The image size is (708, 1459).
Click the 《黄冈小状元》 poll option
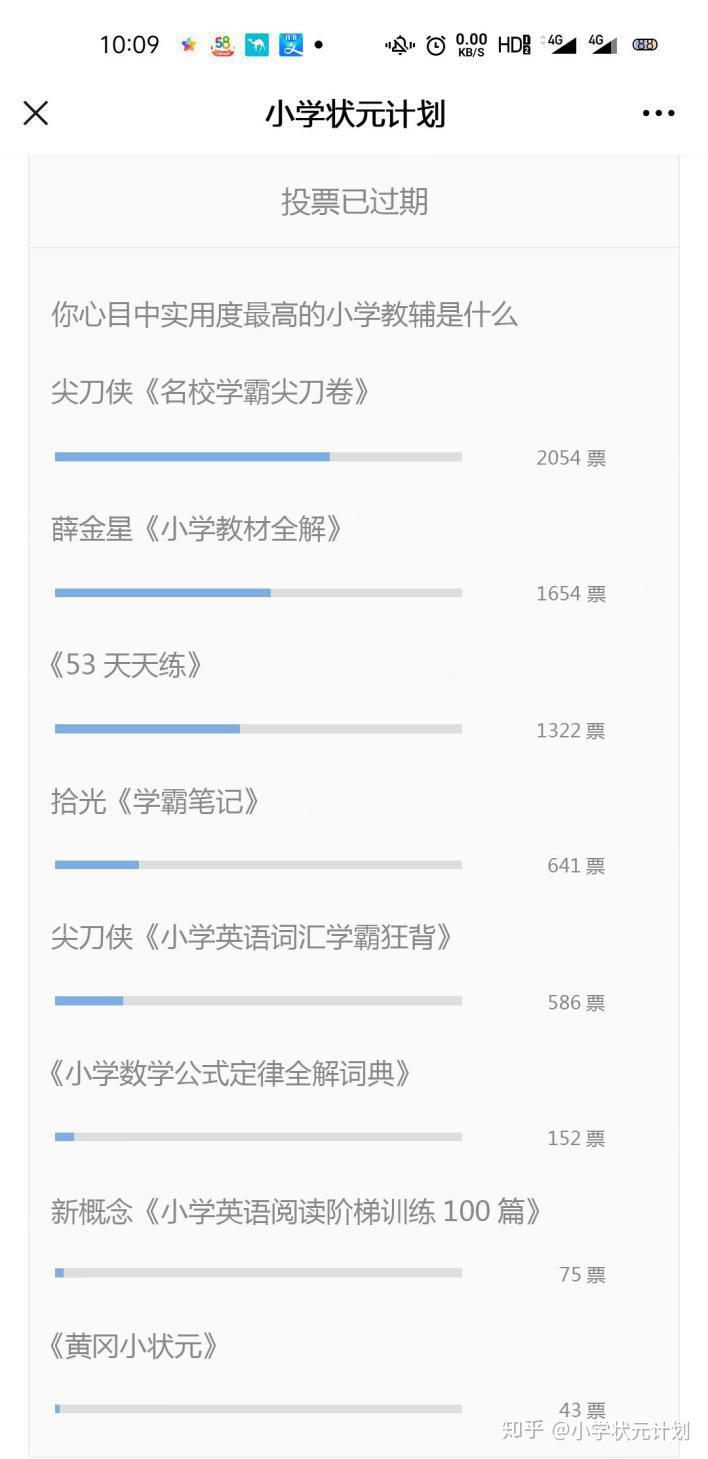click(x=134, y=1346)
